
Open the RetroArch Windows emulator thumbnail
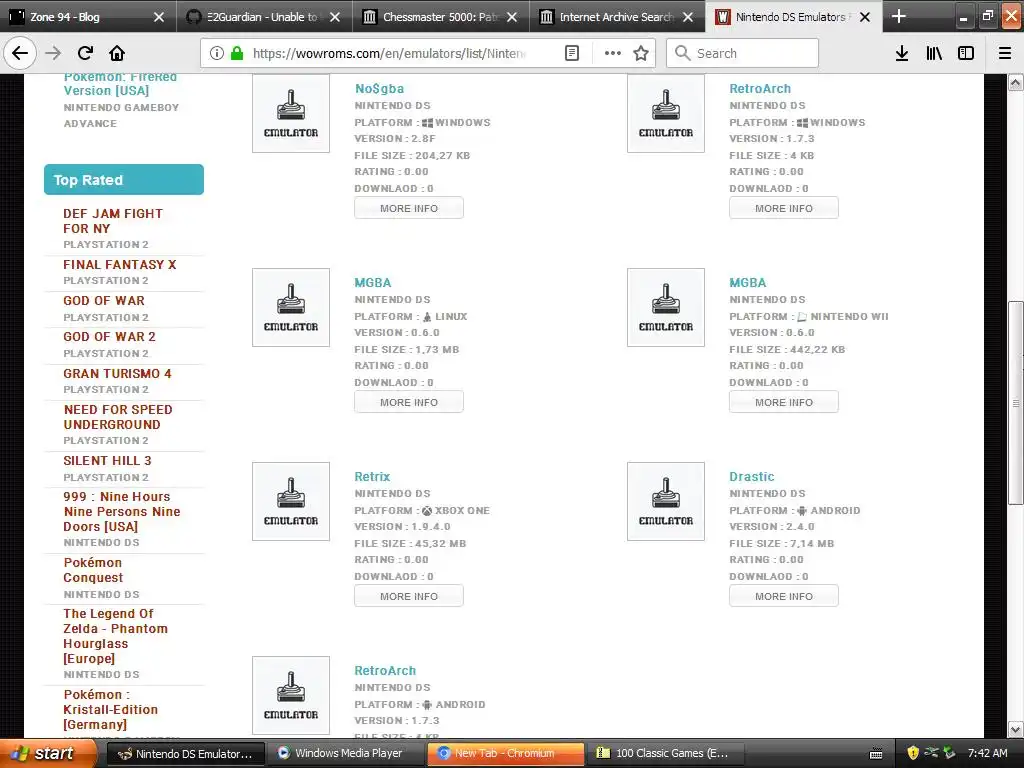pyautogui.click(x=665, y=114)
